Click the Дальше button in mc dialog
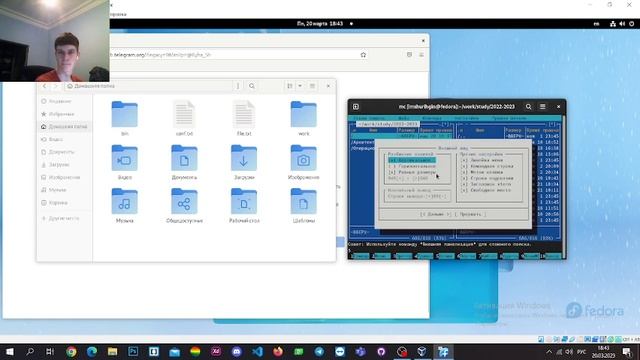The width and height of the screenshot is (640, 360). (x=436, y=214)
